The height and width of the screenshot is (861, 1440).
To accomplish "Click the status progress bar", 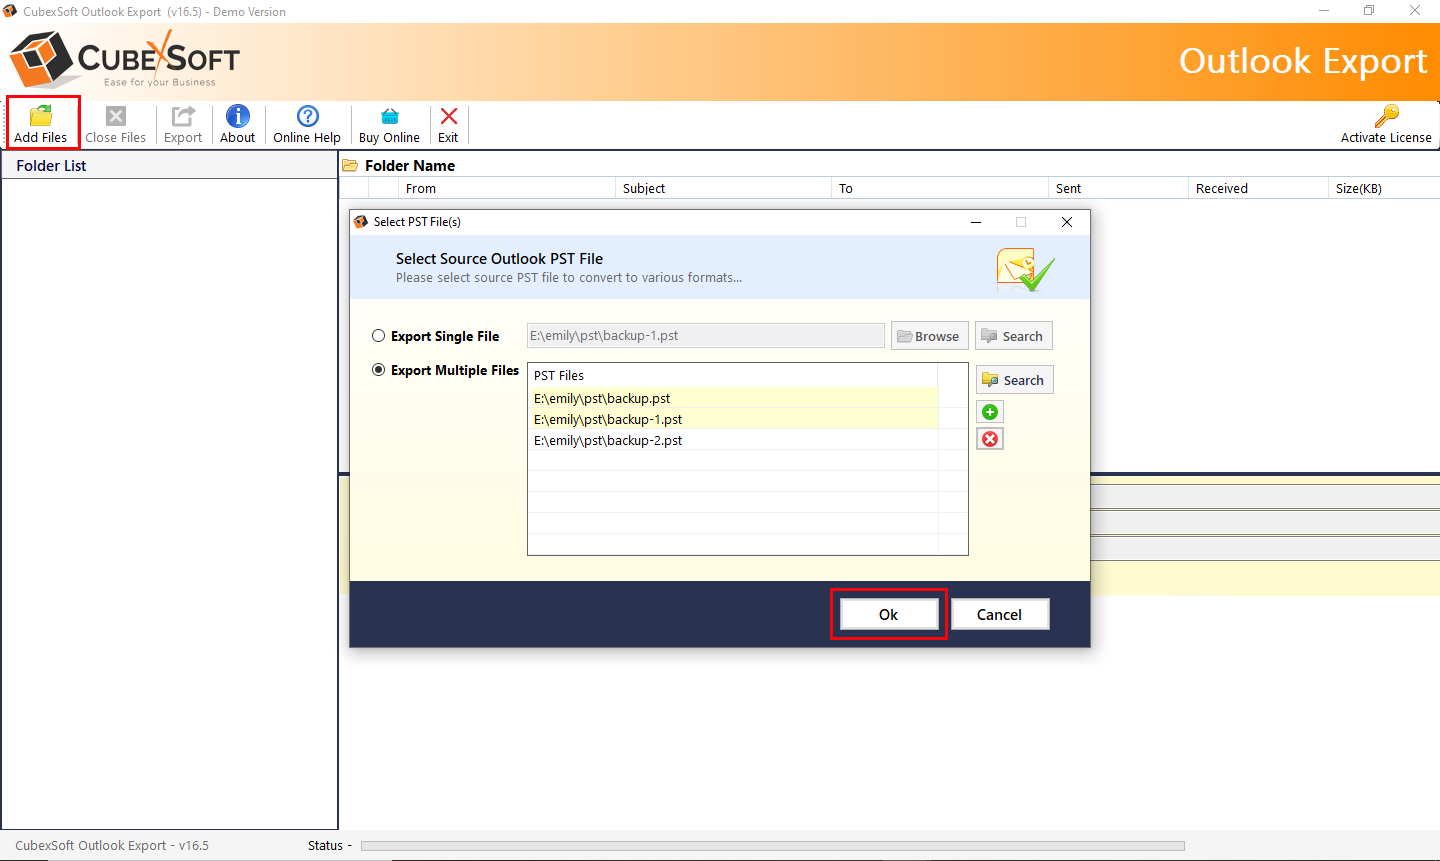I will click(x=772, y=846).
